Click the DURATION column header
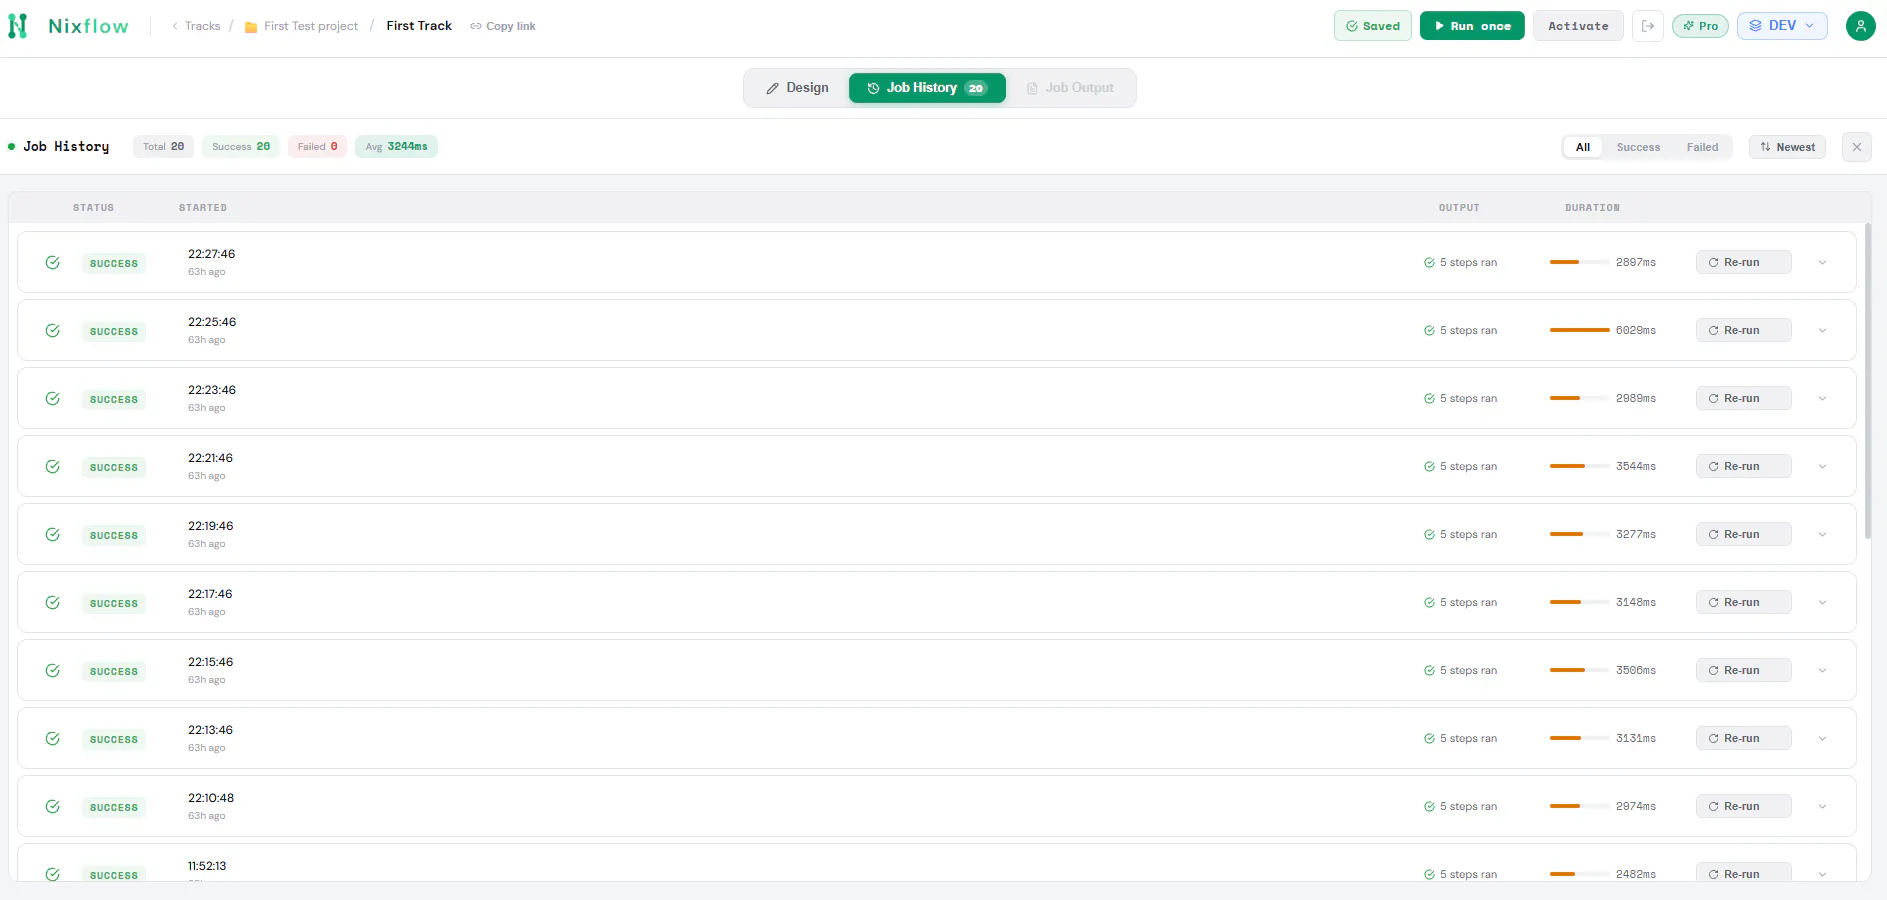This screenshot has width=1887, height=900. click(1592, 208)
